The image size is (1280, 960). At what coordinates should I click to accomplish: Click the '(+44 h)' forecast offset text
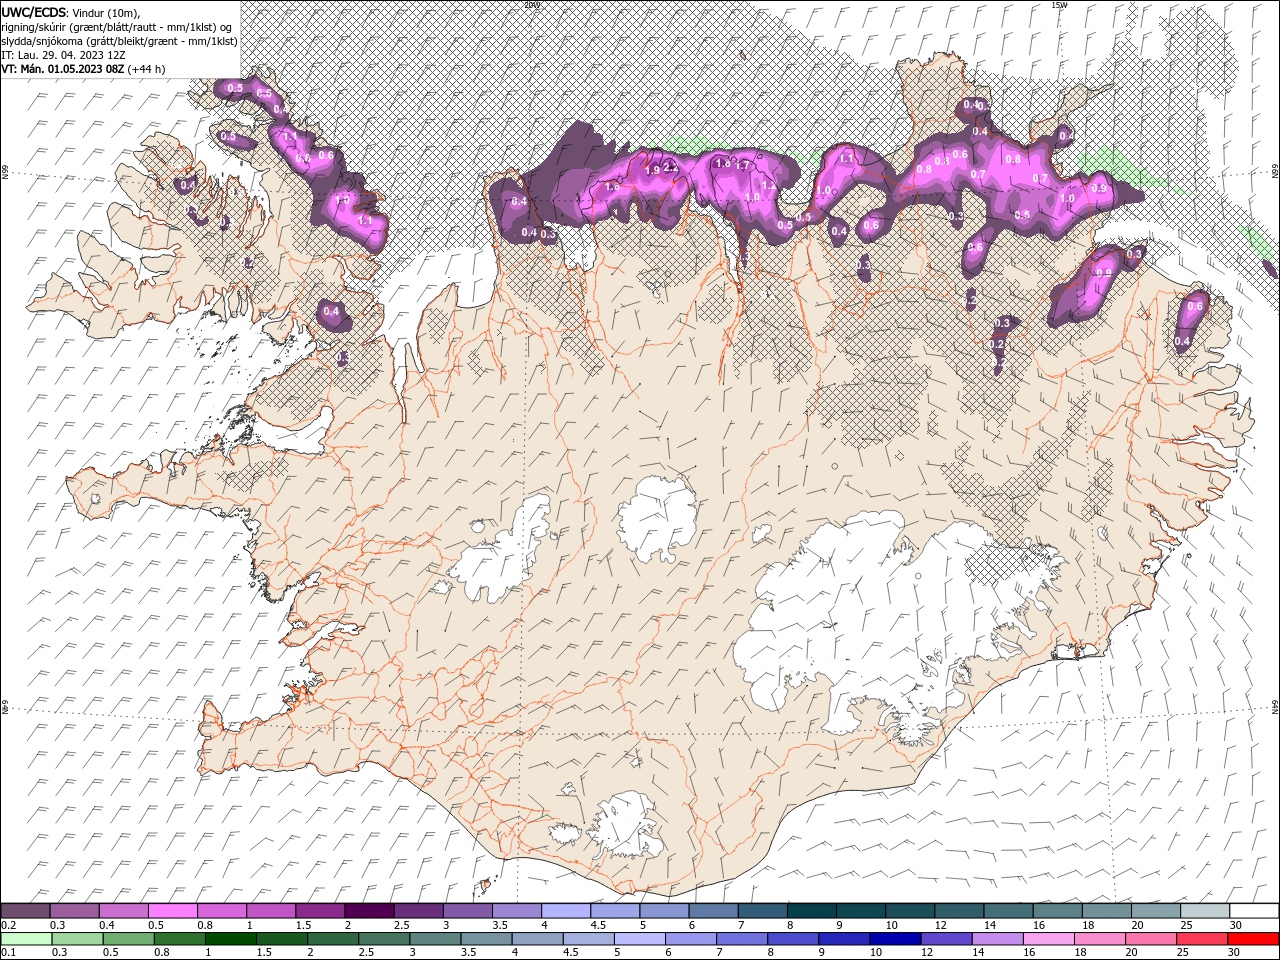147,69
